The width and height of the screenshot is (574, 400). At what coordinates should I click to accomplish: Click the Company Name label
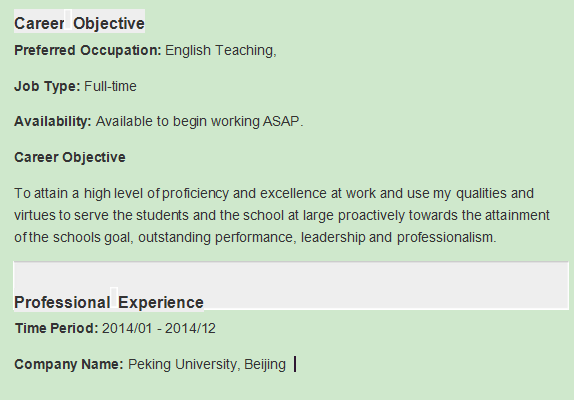point(69,365)
